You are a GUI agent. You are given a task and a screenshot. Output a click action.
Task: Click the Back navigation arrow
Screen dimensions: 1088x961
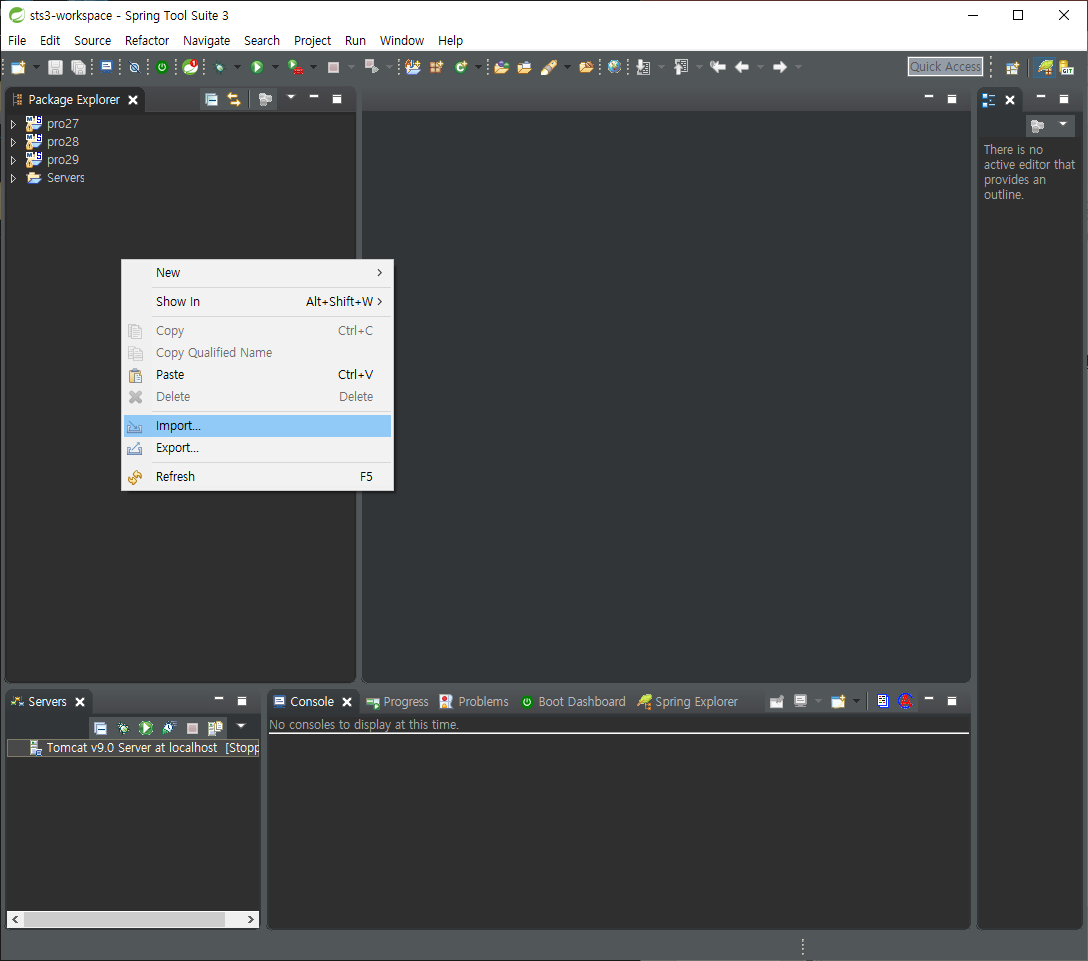[742, 67]
